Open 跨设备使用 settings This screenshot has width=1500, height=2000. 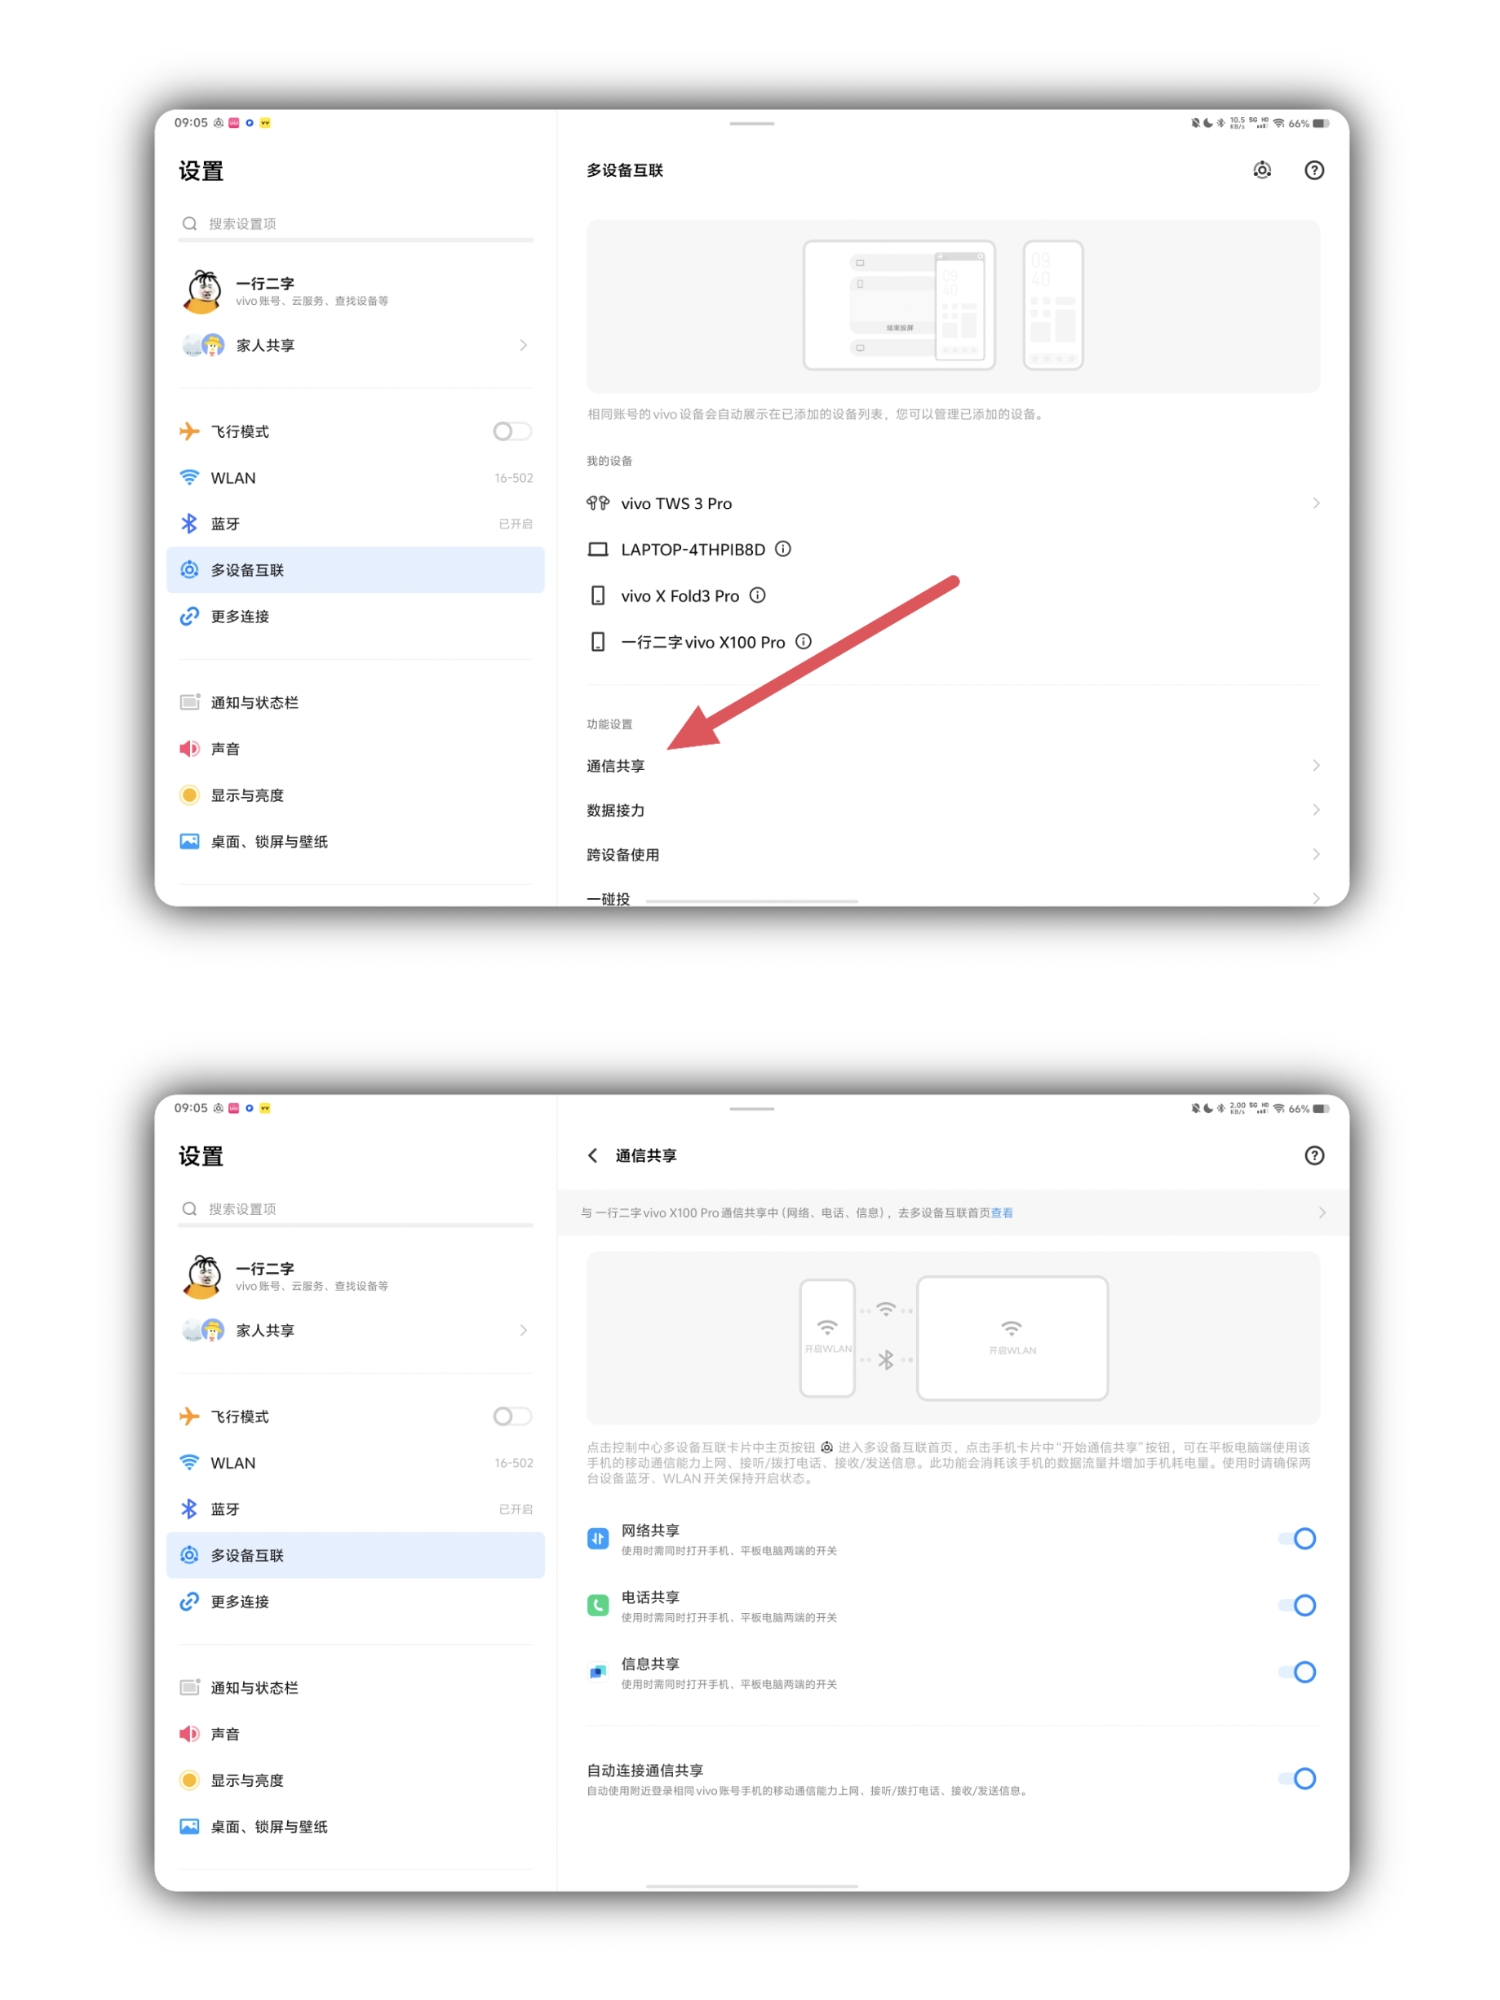tap(953, 854)
